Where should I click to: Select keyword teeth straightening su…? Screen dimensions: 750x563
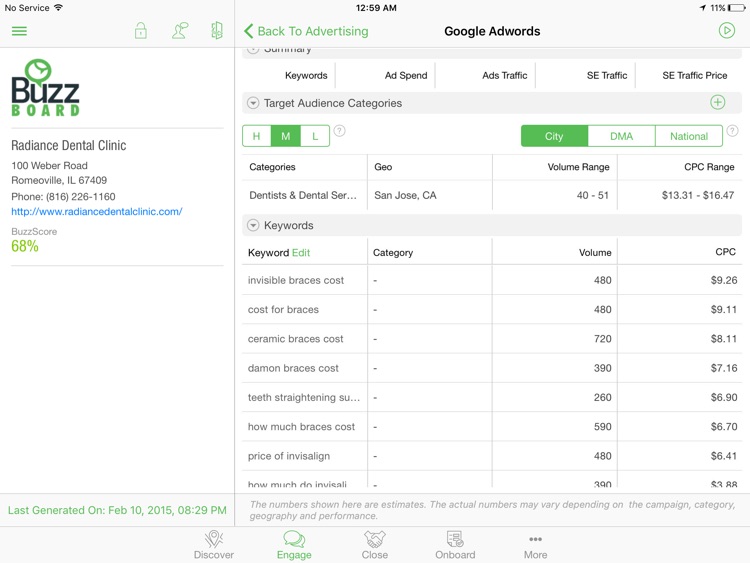tap(304, 397)
